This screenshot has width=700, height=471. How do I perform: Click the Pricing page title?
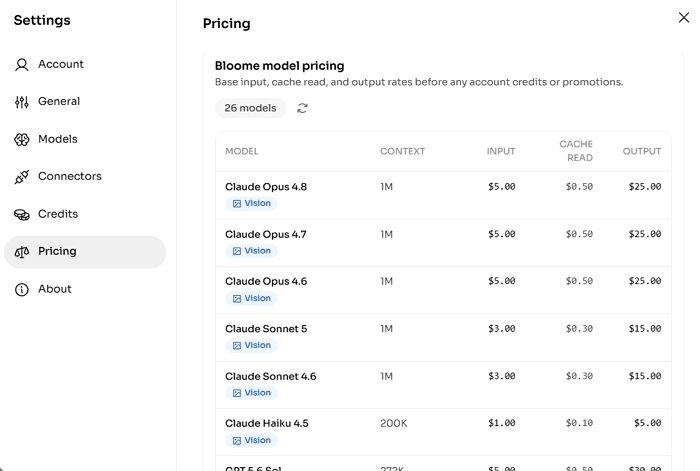(226, 24)
